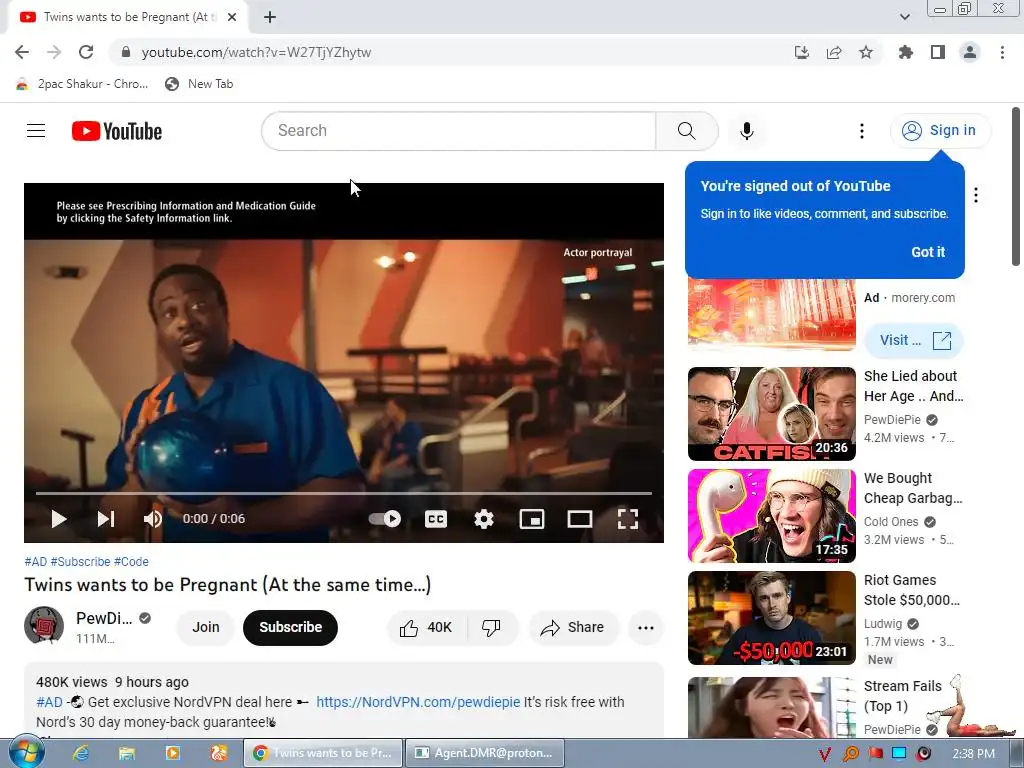
Task: Click Visit button on morery.com ad
Action: click(913, 340)
